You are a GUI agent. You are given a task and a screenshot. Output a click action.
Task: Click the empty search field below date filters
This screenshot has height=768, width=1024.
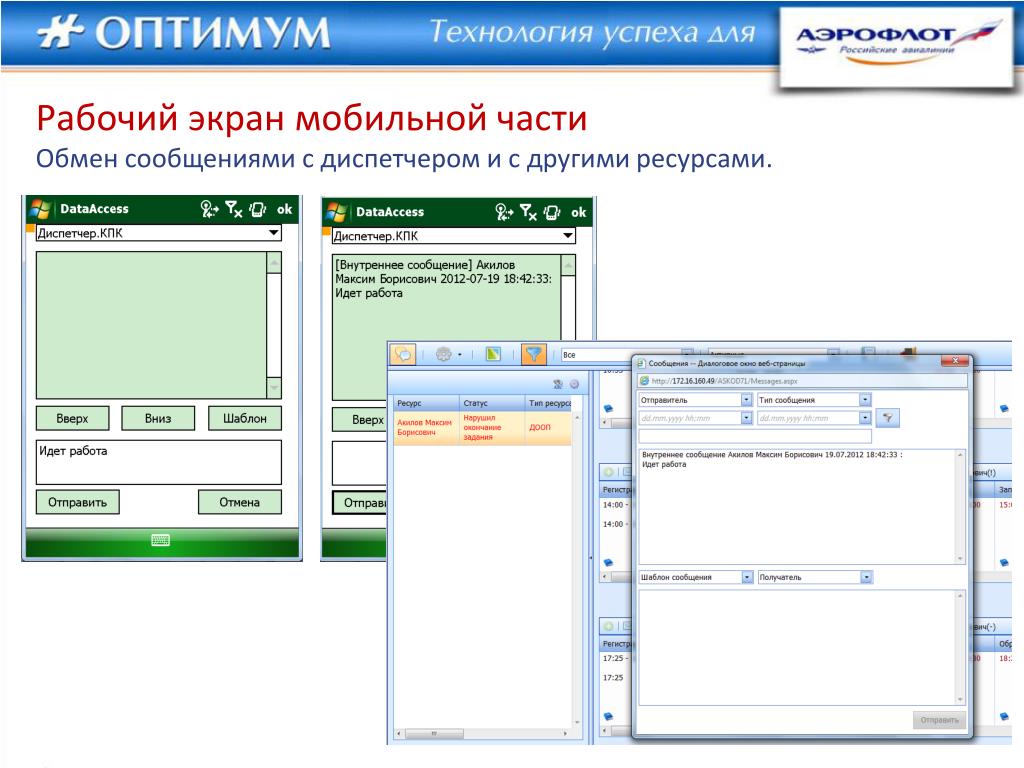coord(755,436)
